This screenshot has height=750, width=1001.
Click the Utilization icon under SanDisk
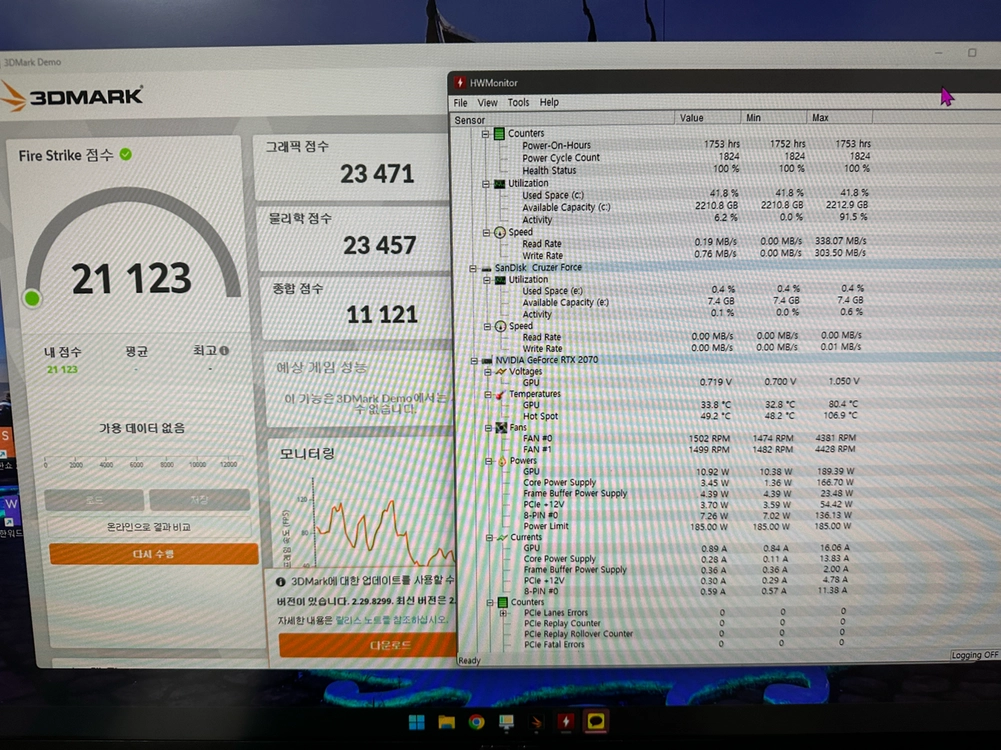pos(500,280)
